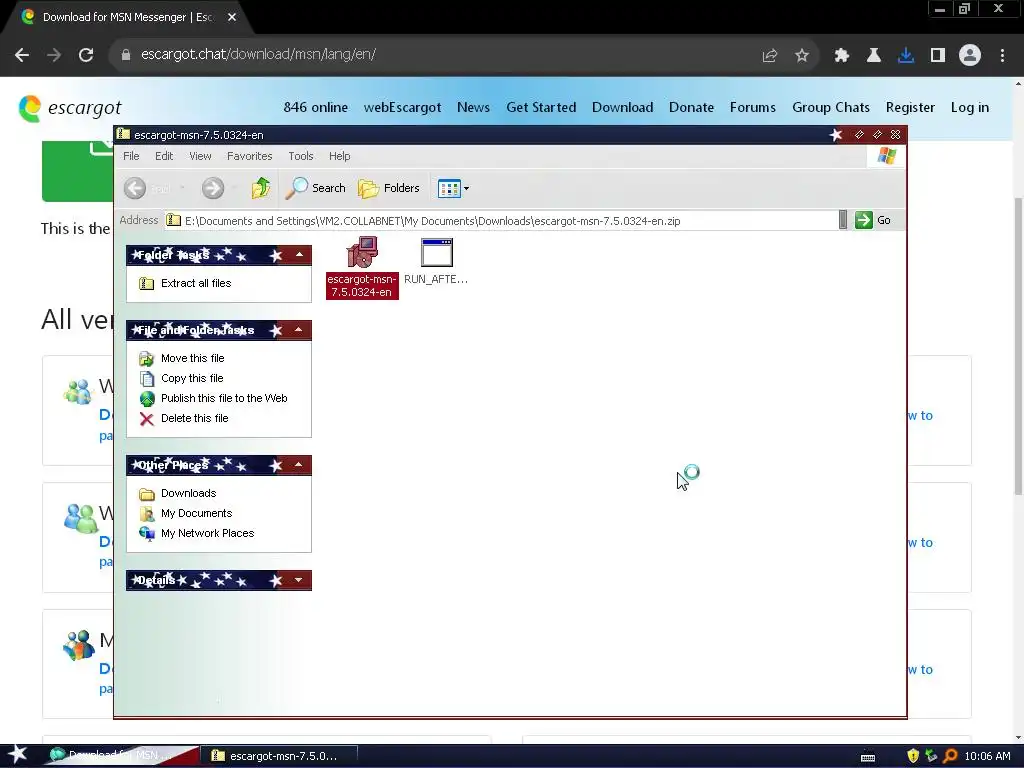This screenshot has height=768, width=1024.
Task: Open Group Chats nav link
Action: pos(831,108)
